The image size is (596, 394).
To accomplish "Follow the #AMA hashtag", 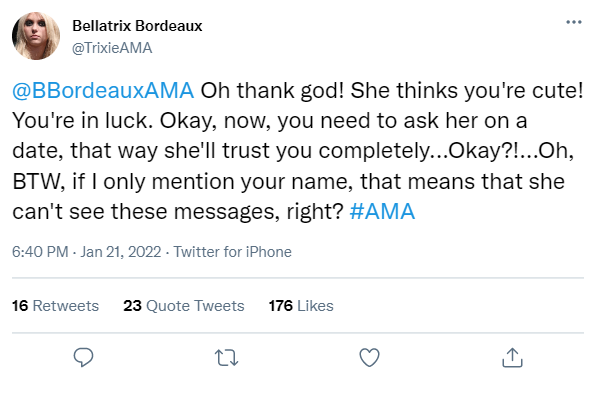I will [x=382, y=211].
